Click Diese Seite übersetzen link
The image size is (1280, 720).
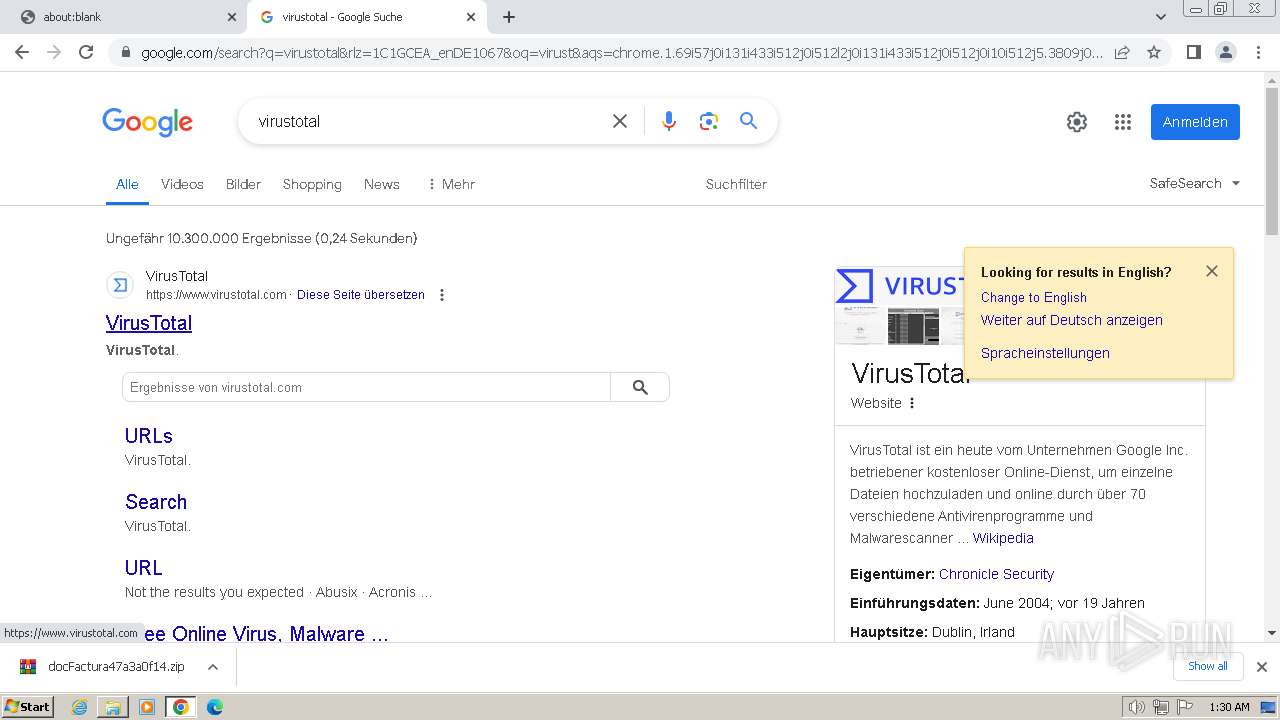point(361,295)
